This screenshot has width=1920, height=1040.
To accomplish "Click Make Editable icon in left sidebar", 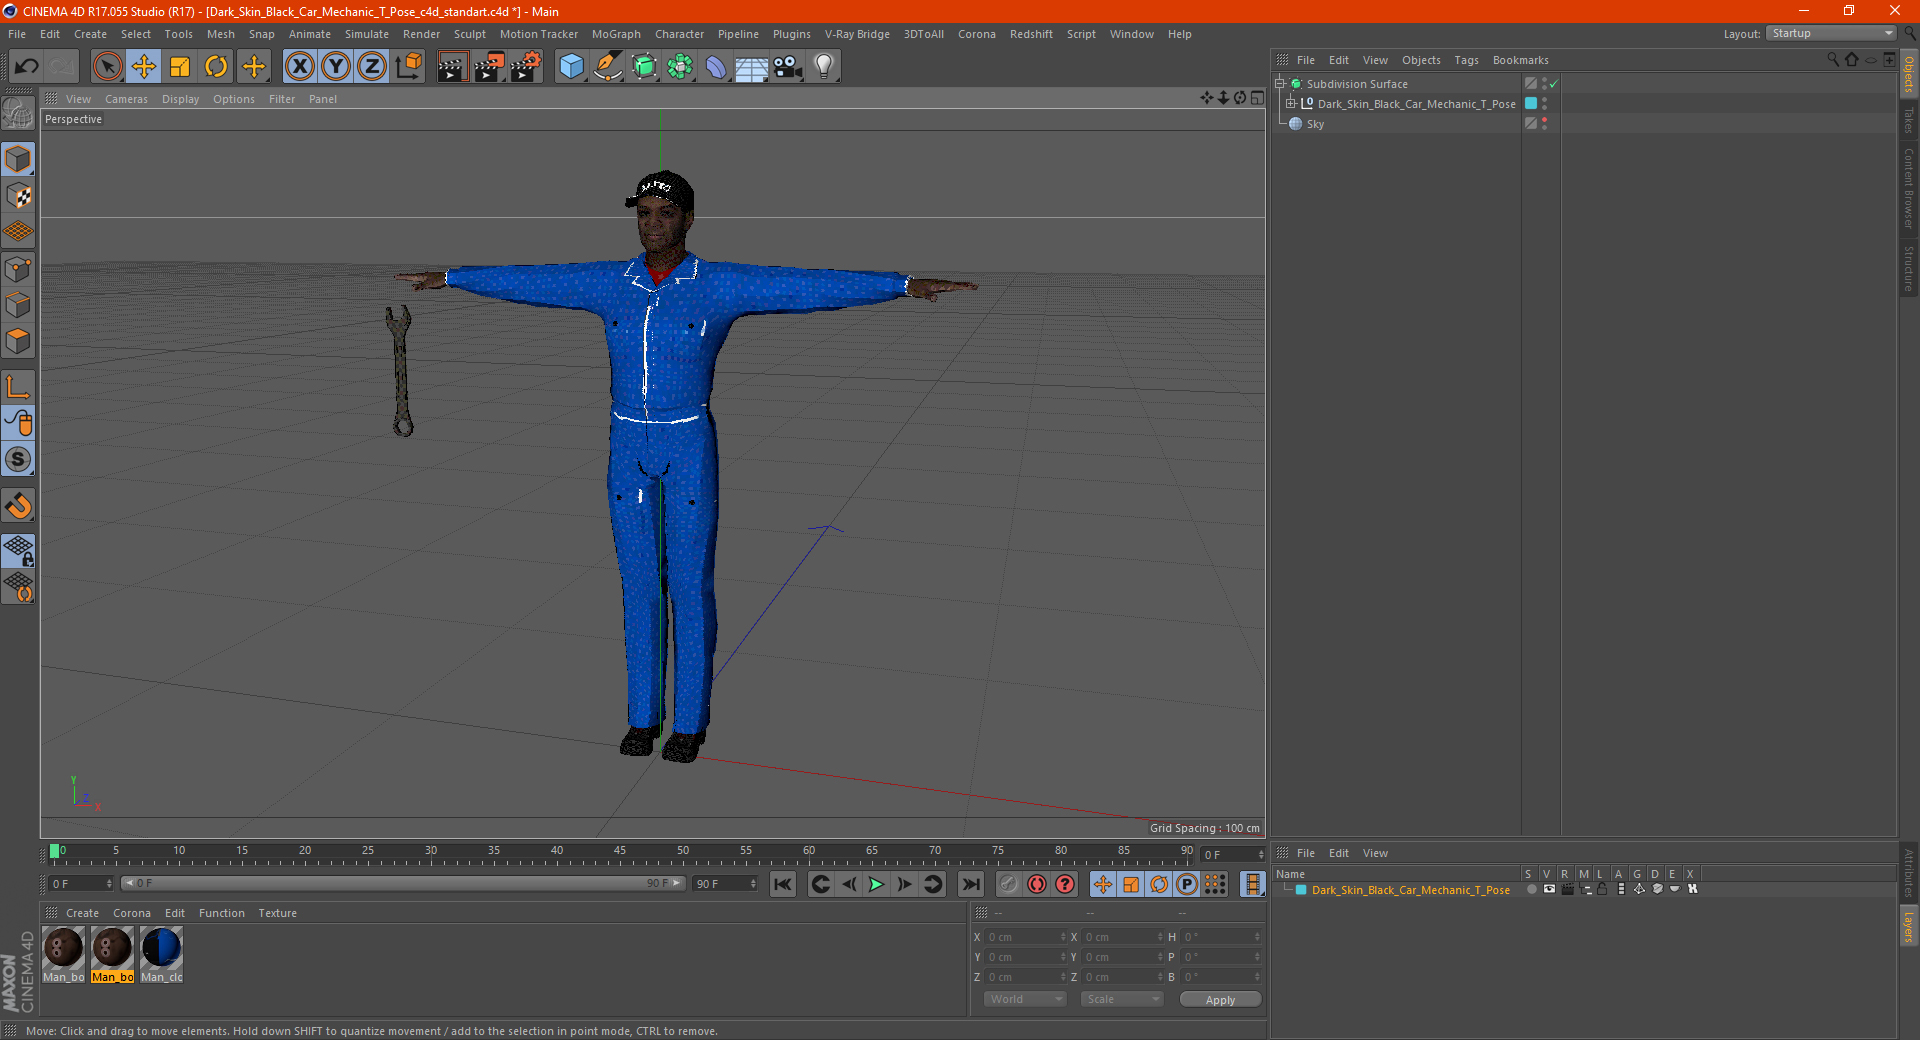I will coord(18,115).
